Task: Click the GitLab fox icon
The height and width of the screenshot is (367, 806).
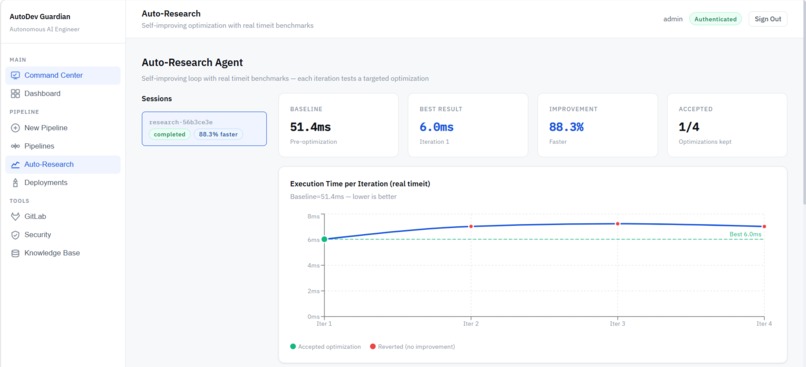Action: (15, 216)
